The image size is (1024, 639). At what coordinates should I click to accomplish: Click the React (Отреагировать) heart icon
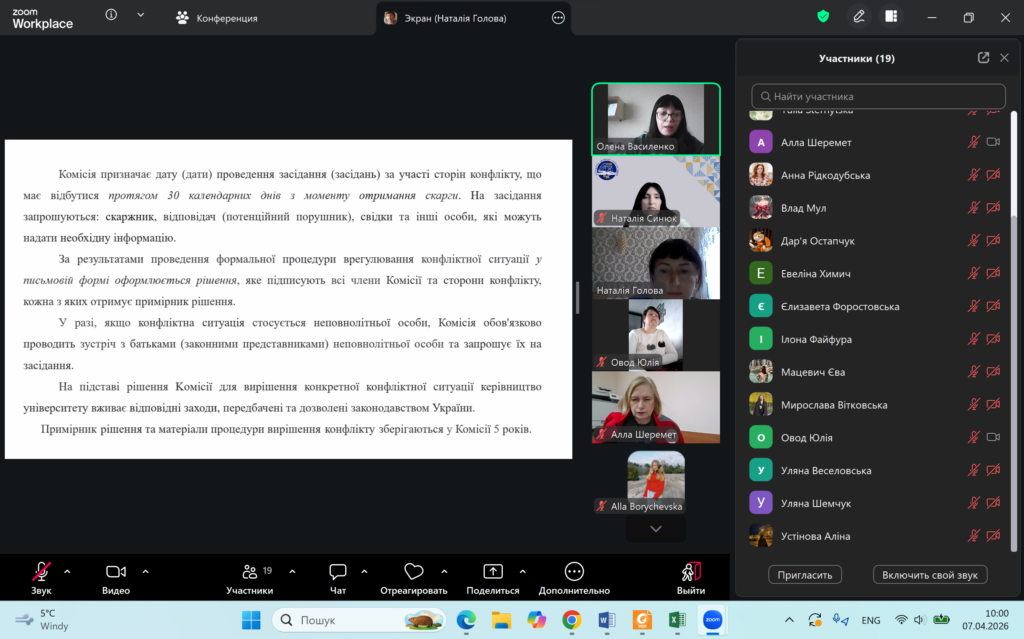click(414, 572)
